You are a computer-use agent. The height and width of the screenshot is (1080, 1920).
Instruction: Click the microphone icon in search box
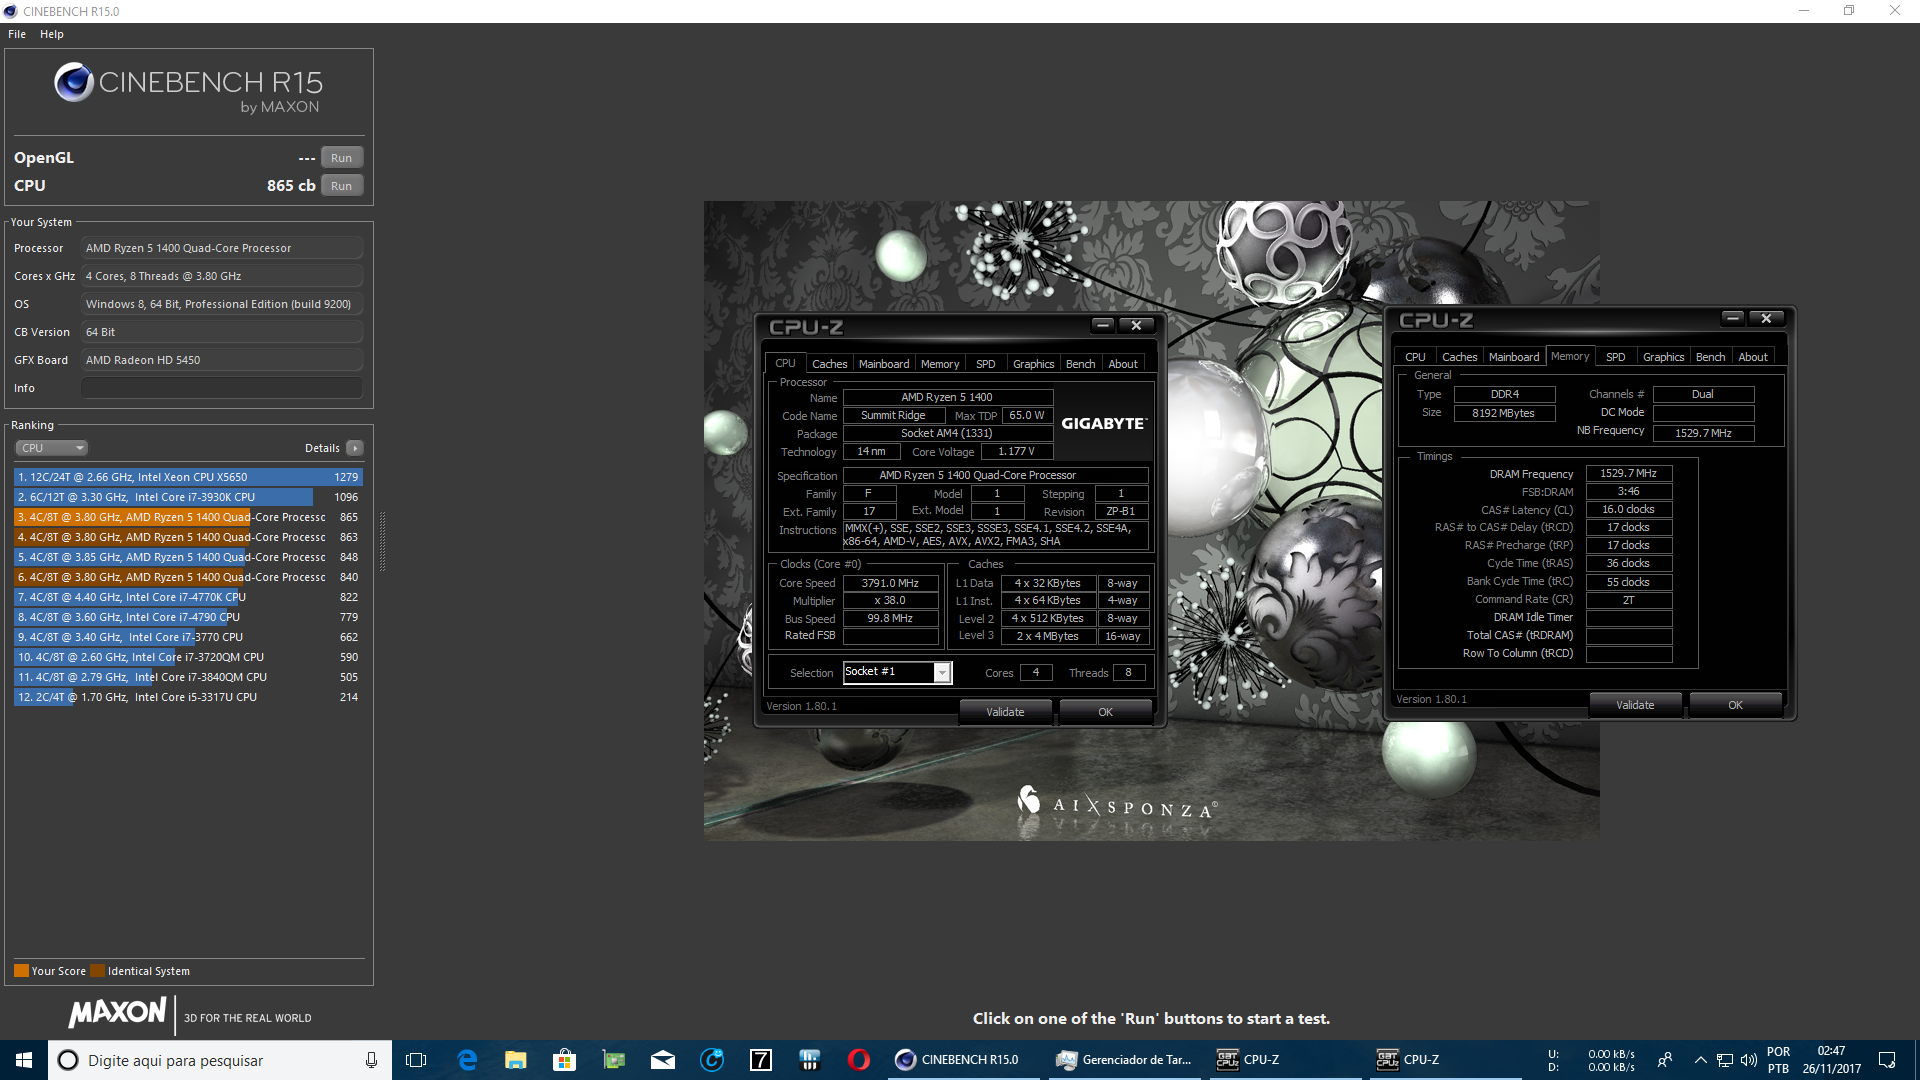[x=371, y=1060]
